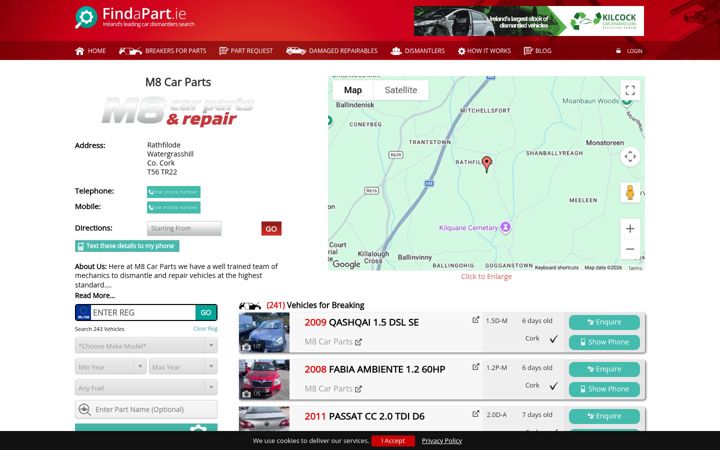Open the Privacy Policy link
Image resolution: width=720 pixels, height=450 pixels.
click(442, 441)
